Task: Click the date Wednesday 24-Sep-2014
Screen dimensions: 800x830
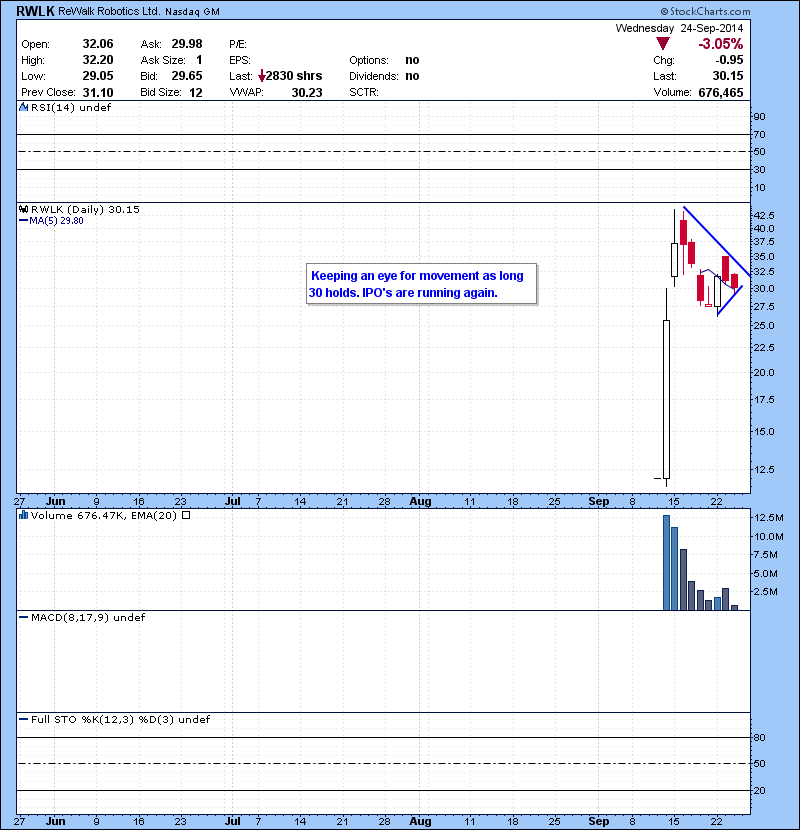Action: pyautogui.click(x=679, y=28)
